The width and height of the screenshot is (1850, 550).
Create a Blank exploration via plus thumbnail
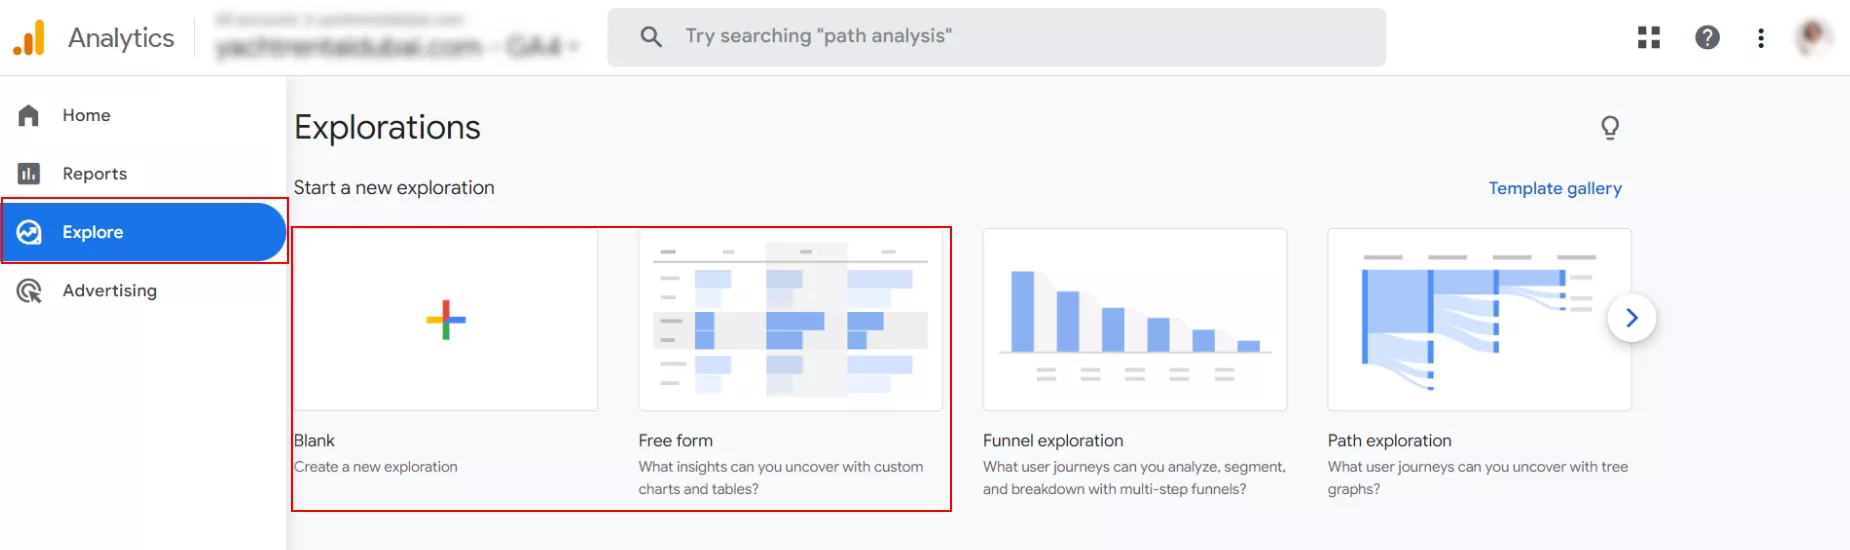[446, 320]
